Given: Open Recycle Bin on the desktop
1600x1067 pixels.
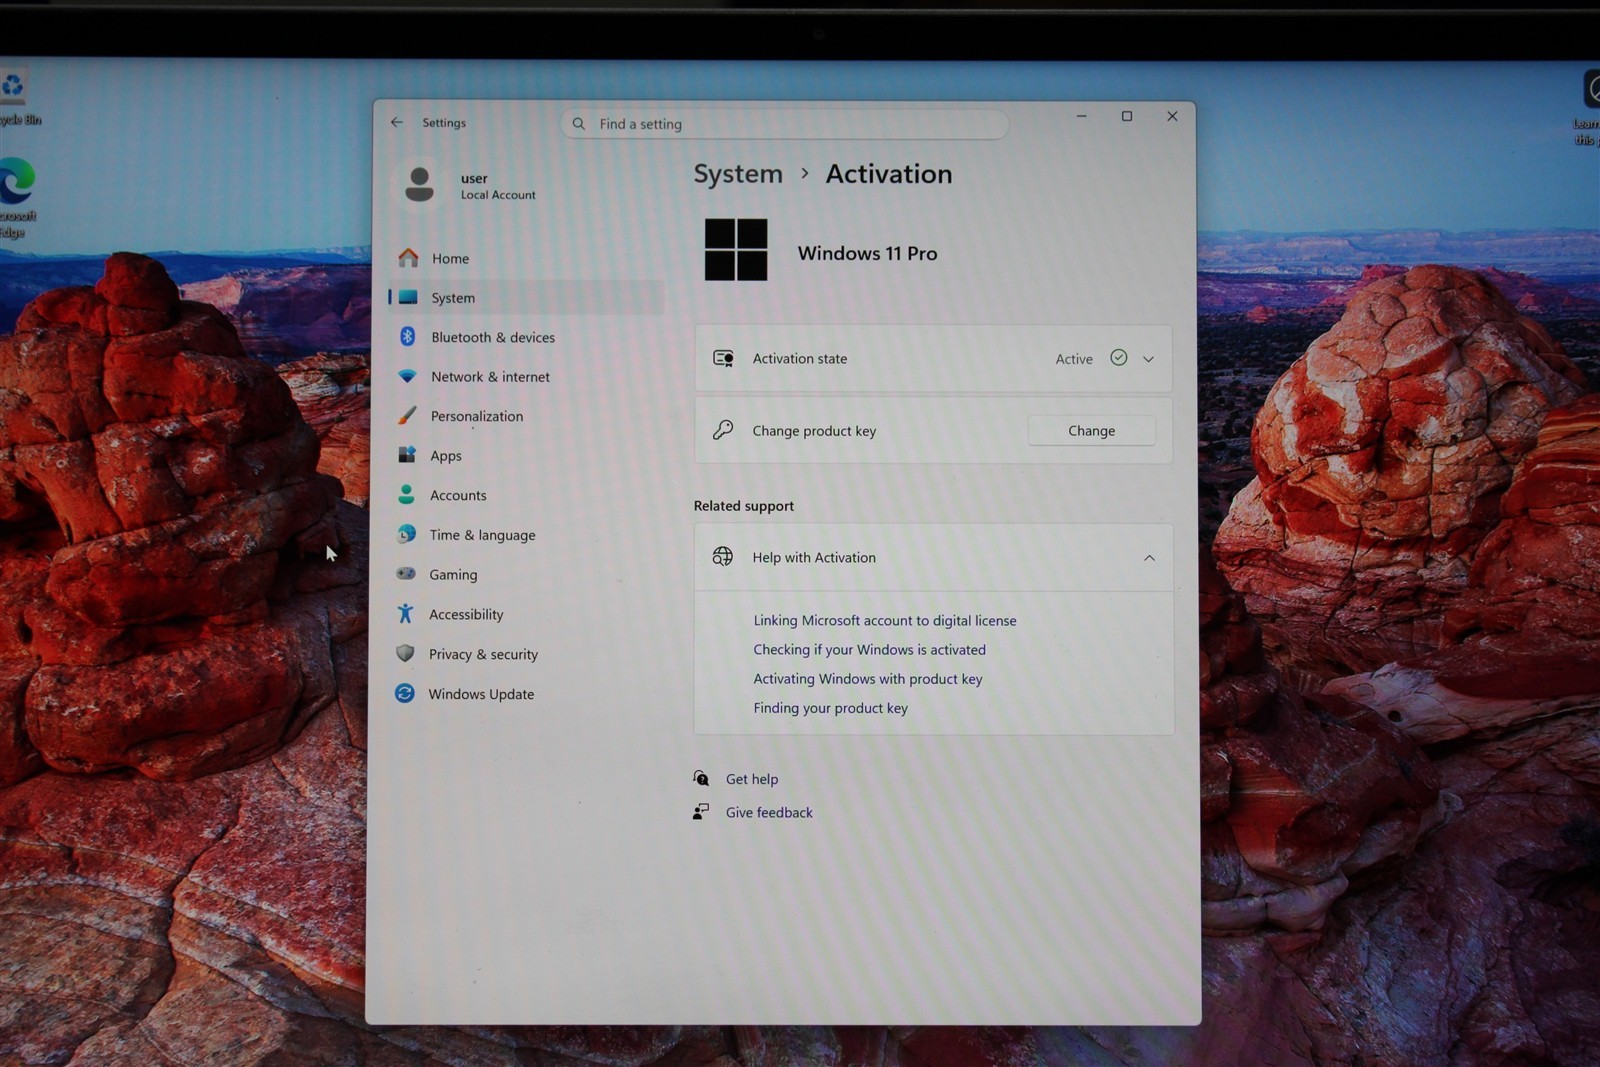Looking at the screenshot, I should [17, 99].
